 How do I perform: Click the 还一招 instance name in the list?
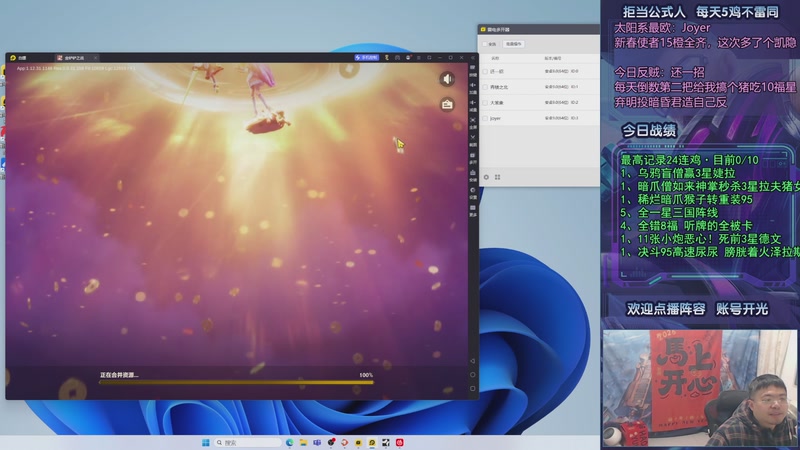click(x=496, y=71)
